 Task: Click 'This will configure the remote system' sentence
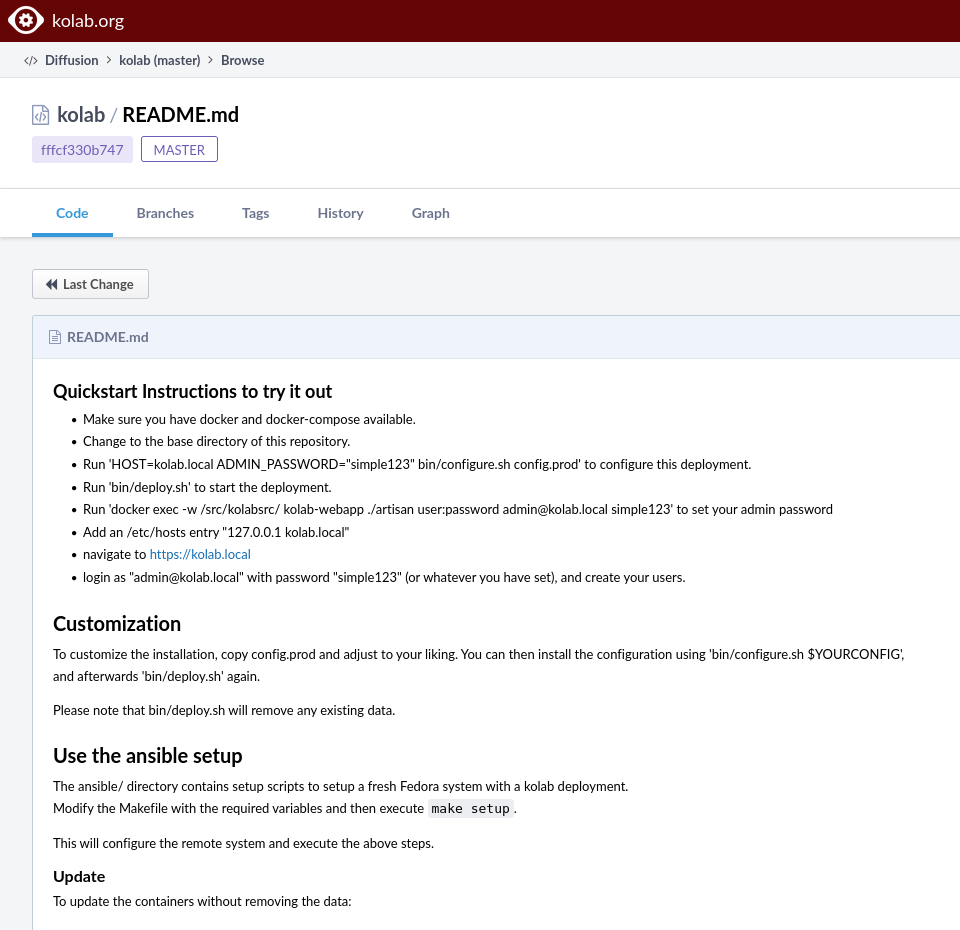(243, 844)
